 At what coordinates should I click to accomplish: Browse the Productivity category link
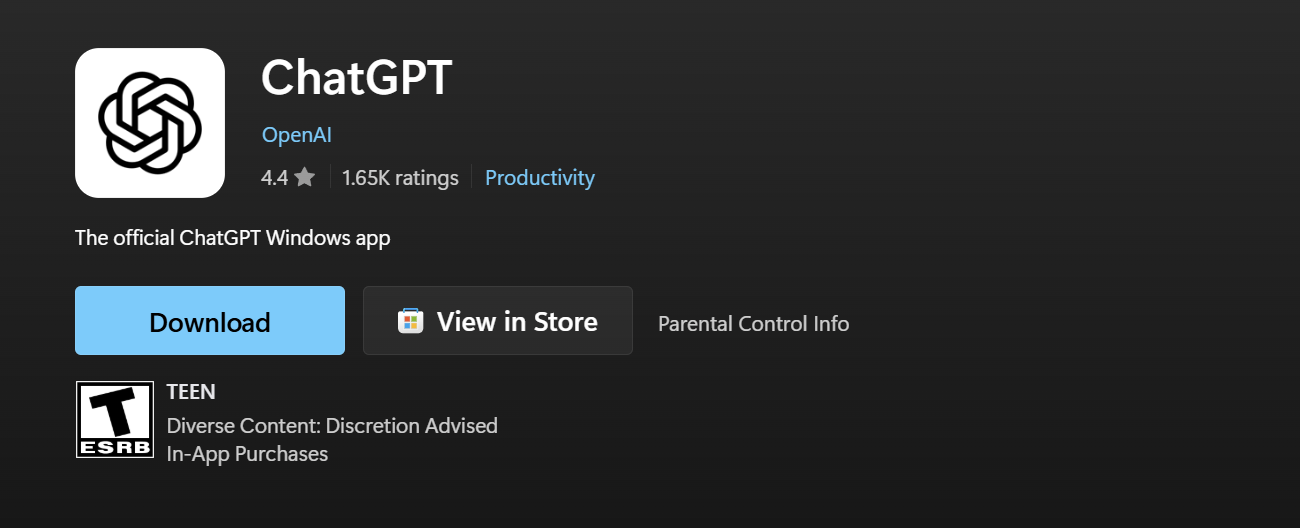click(540, 178)
